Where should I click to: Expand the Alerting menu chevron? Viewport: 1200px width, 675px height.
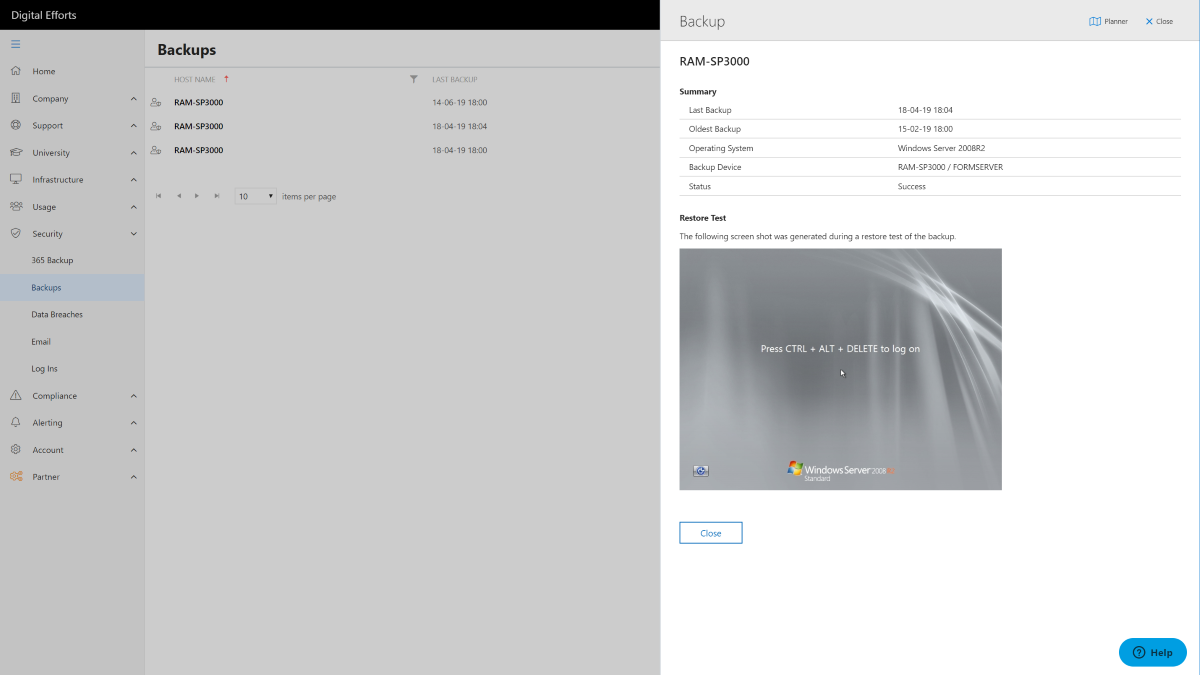coord(134,422)
